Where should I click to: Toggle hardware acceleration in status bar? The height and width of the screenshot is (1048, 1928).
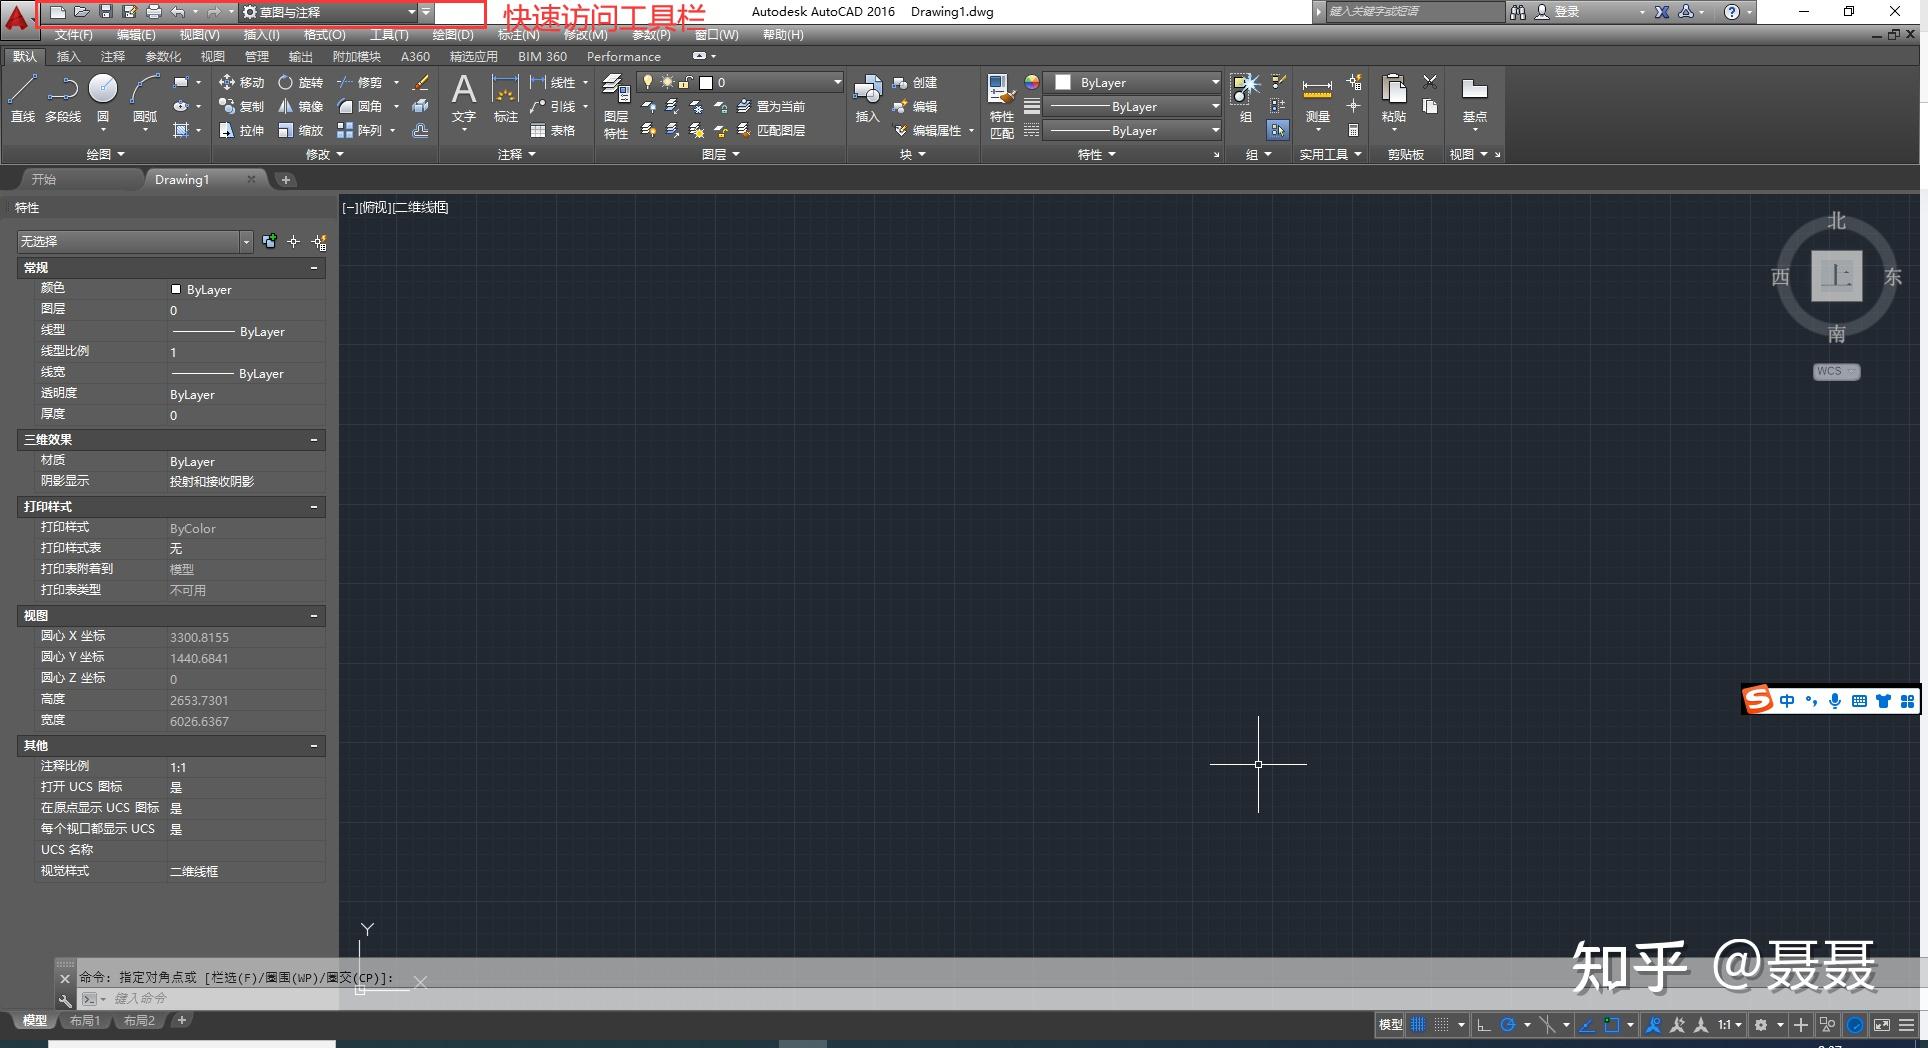pos(1855,1025)
